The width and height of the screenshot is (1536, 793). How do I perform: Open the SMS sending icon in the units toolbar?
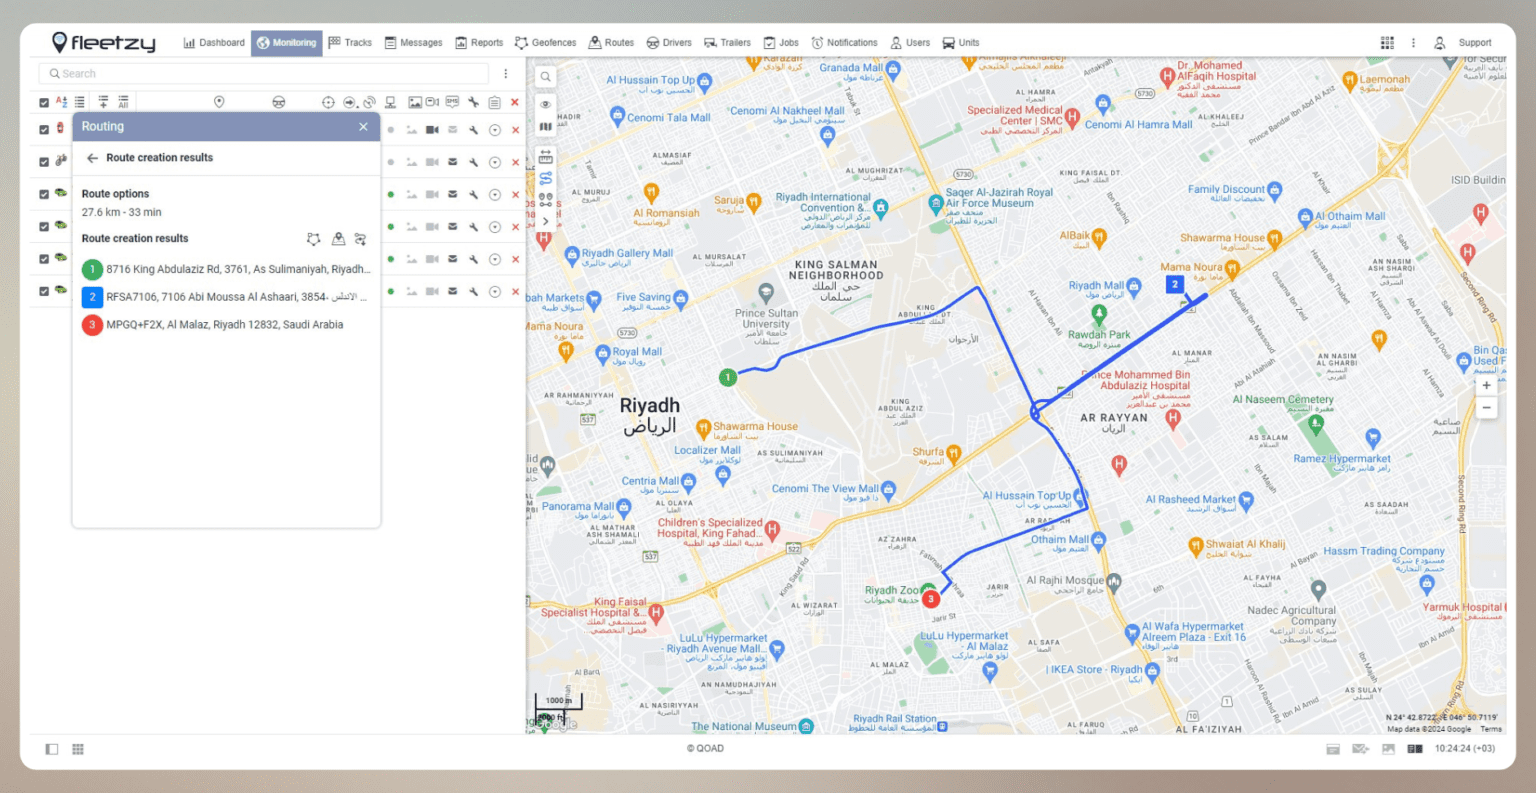(x=453, y=102)
